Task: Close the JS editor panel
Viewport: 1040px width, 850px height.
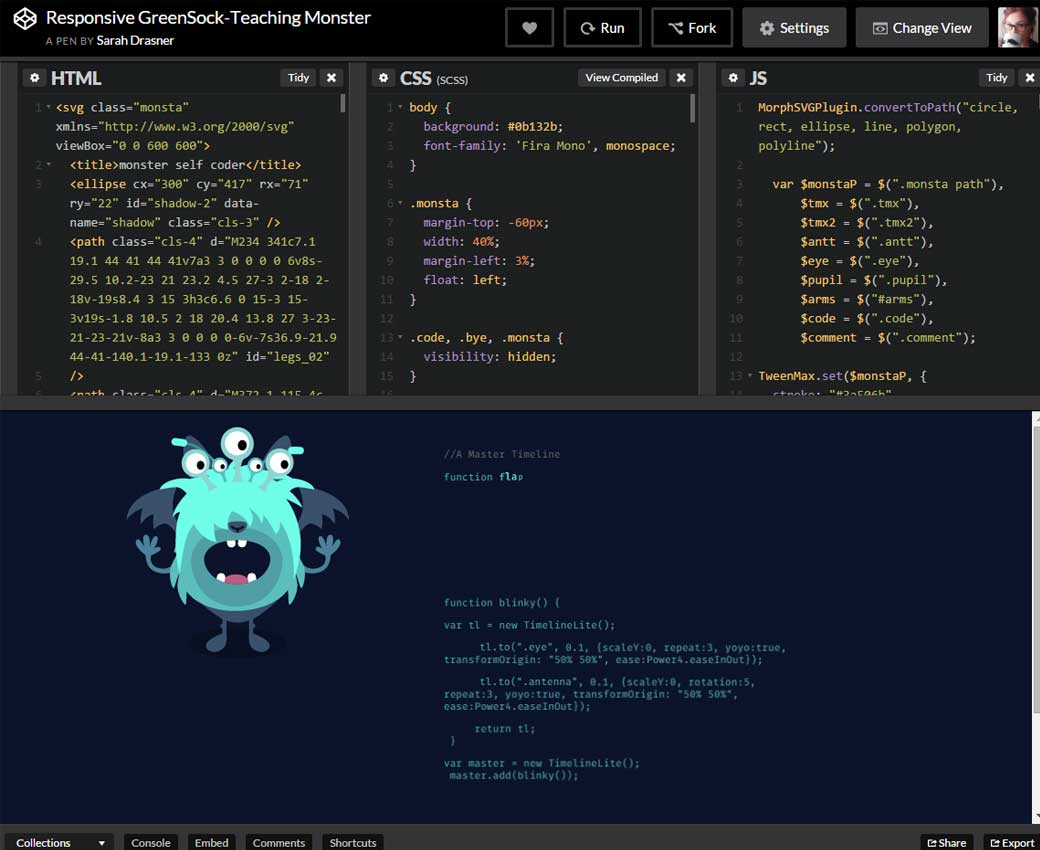Action: pyautogui.click(x=1031, y=78)
